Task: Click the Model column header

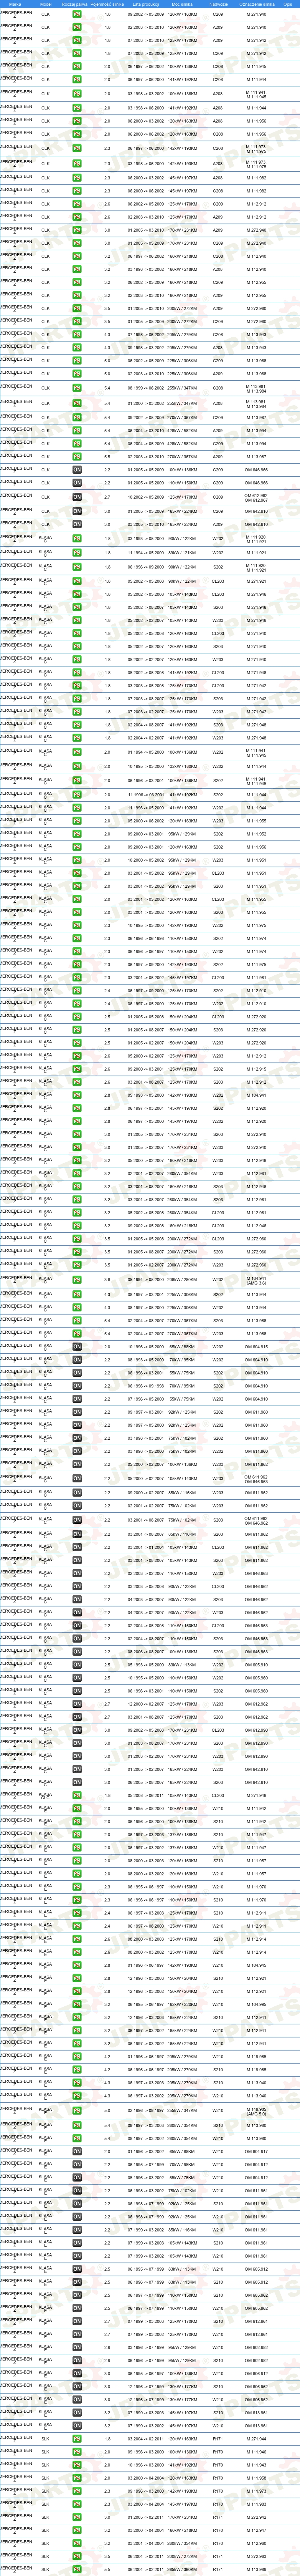Action: [x=45, y=4]
